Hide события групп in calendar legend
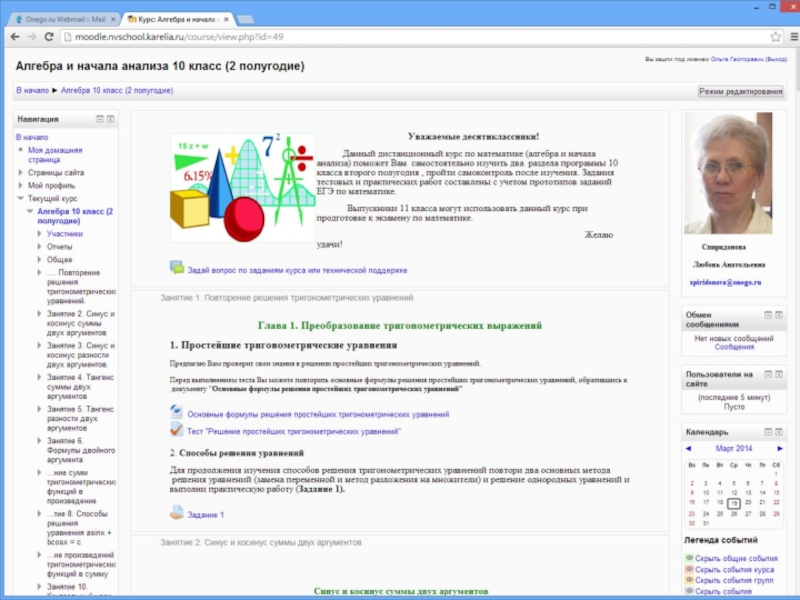This screenshot has height=600, width=800. click(735, 581)
